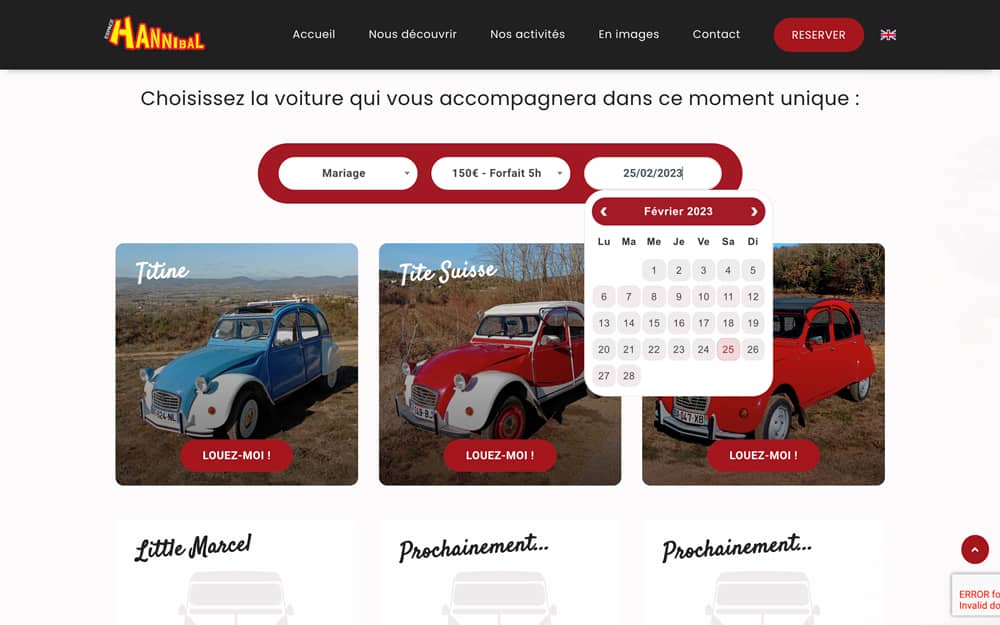Click LOUEZ-MOI on the Titine car

pos(237,455)
